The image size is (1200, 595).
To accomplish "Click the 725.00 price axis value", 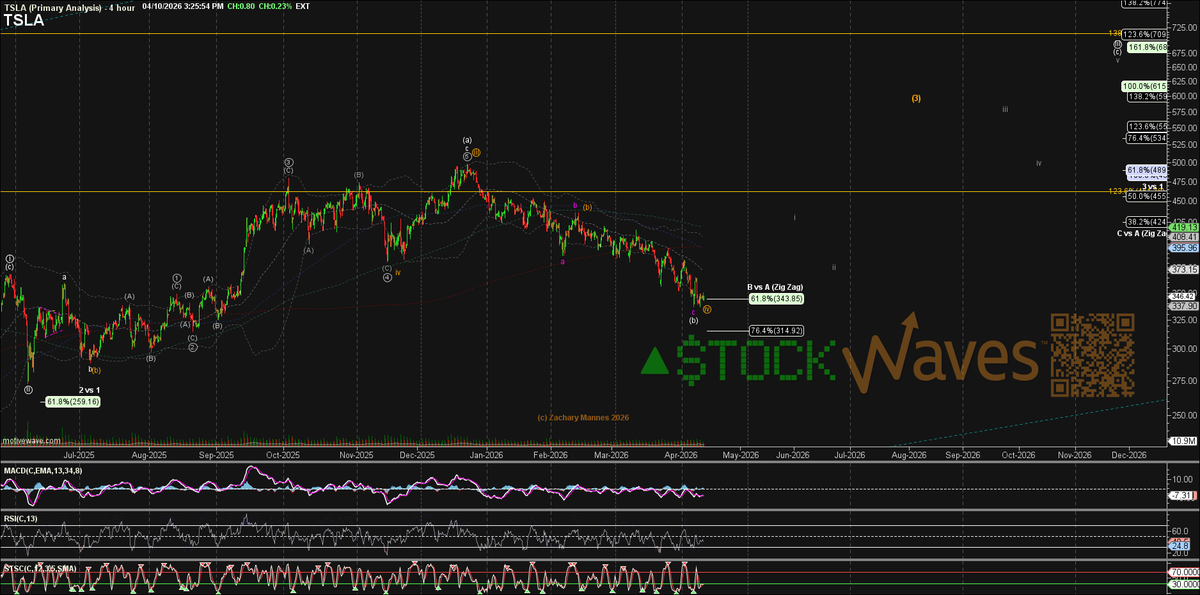I will pos(1183,27).
